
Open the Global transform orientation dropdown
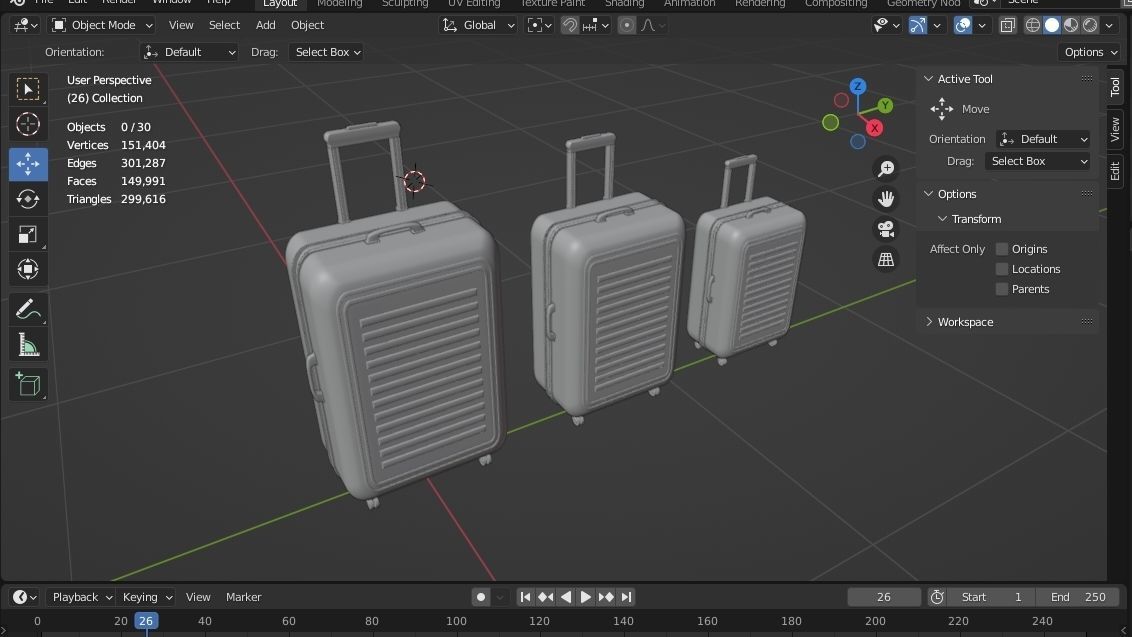click(478, 25)
